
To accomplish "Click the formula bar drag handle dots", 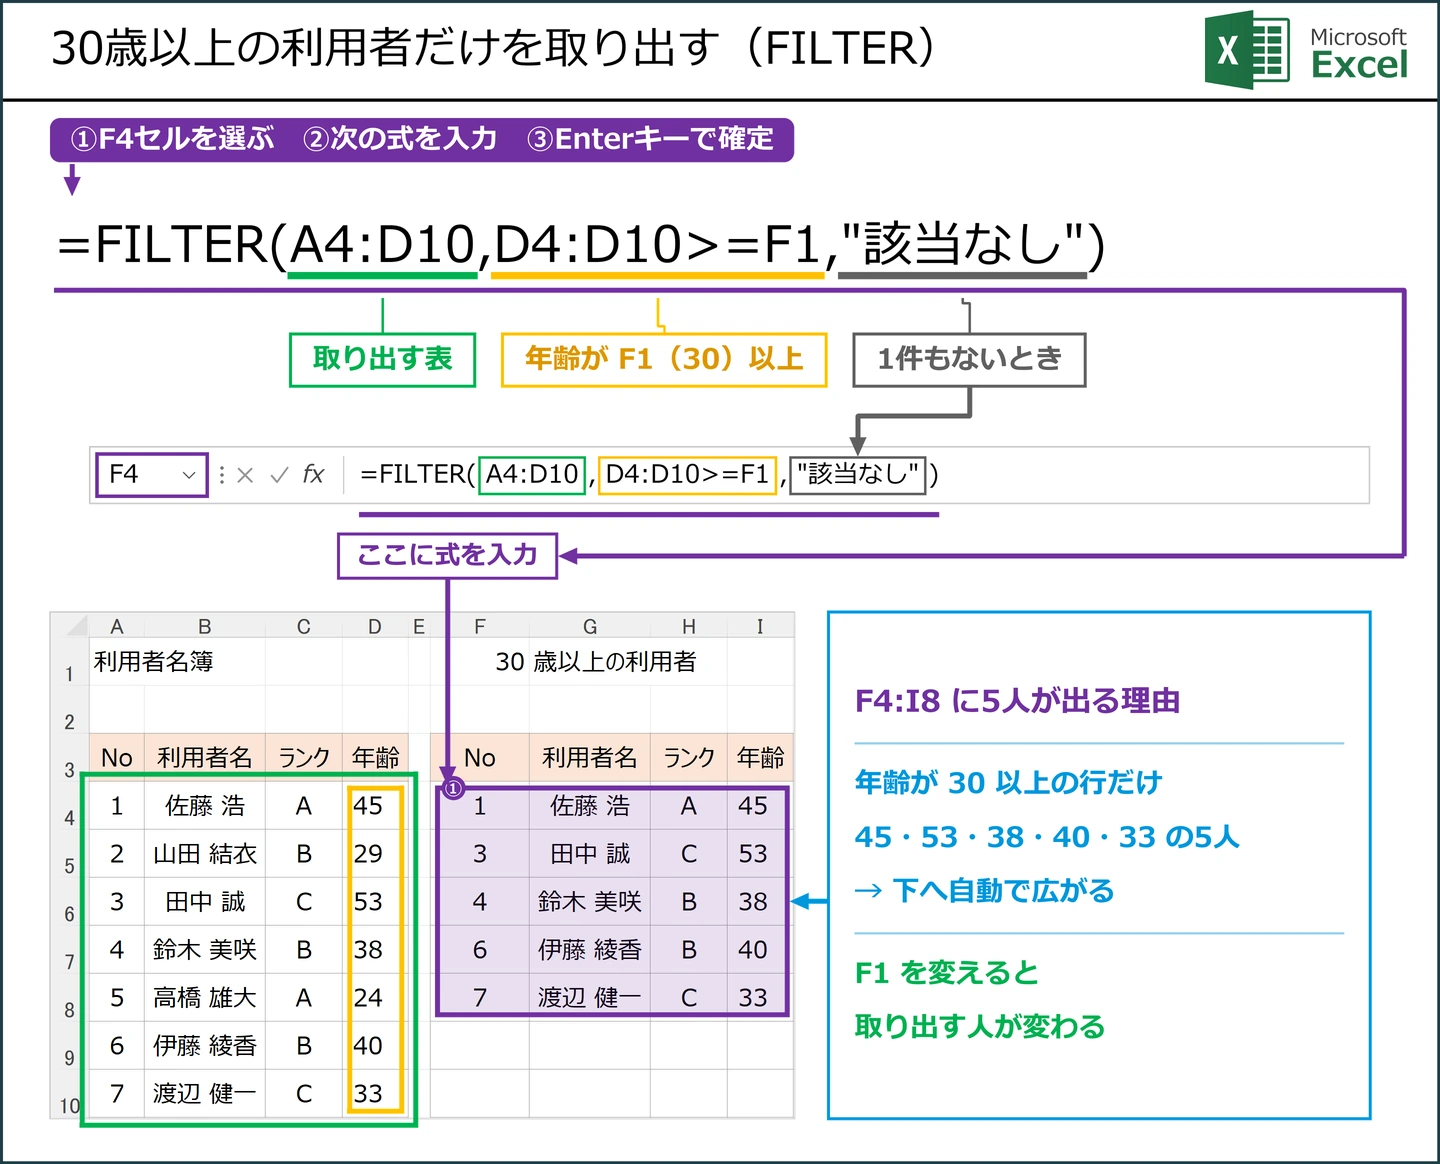I will [x=221, y=475].
